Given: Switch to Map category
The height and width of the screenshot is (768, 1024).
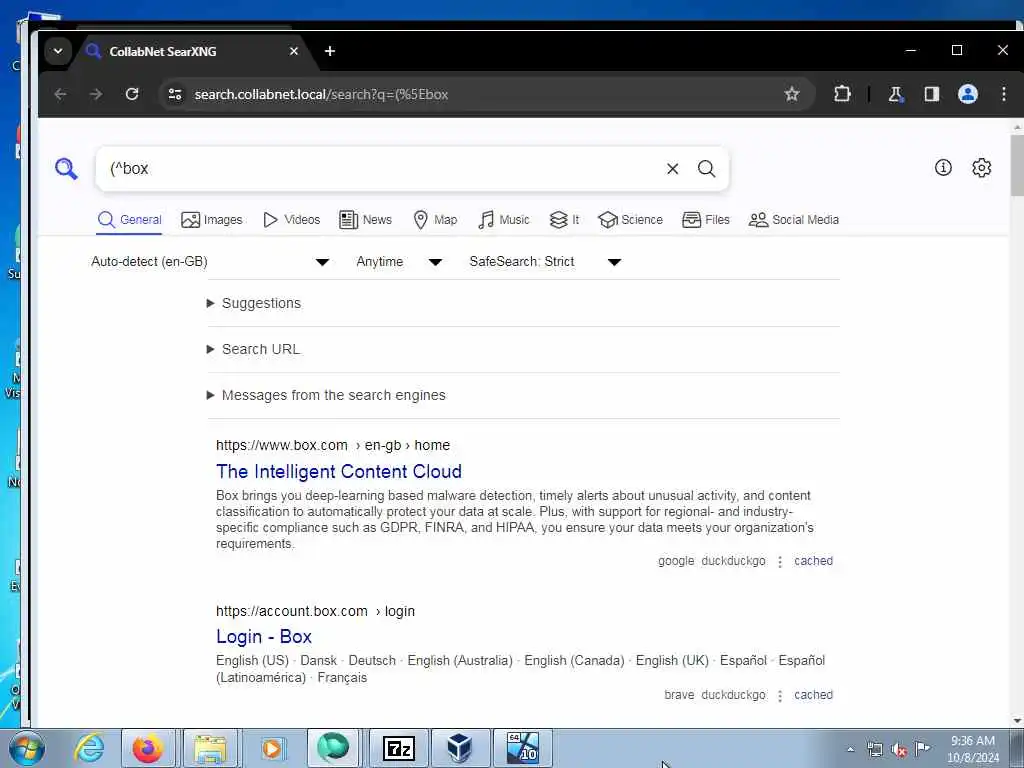Looking at the screenshot, I should pos(435,220).
